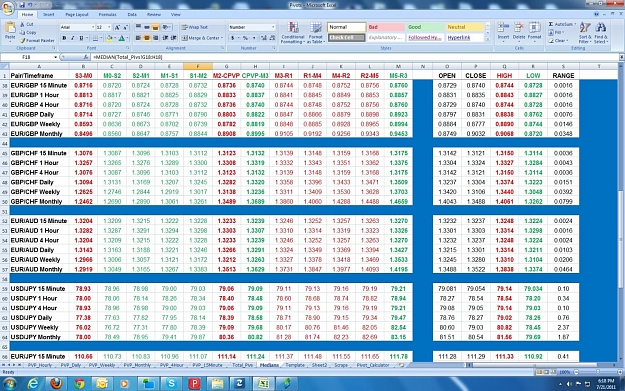This screenshot has width=625, height=391.
Task: Open the Pivot_Calculator sheet tab
Action: 373,365
